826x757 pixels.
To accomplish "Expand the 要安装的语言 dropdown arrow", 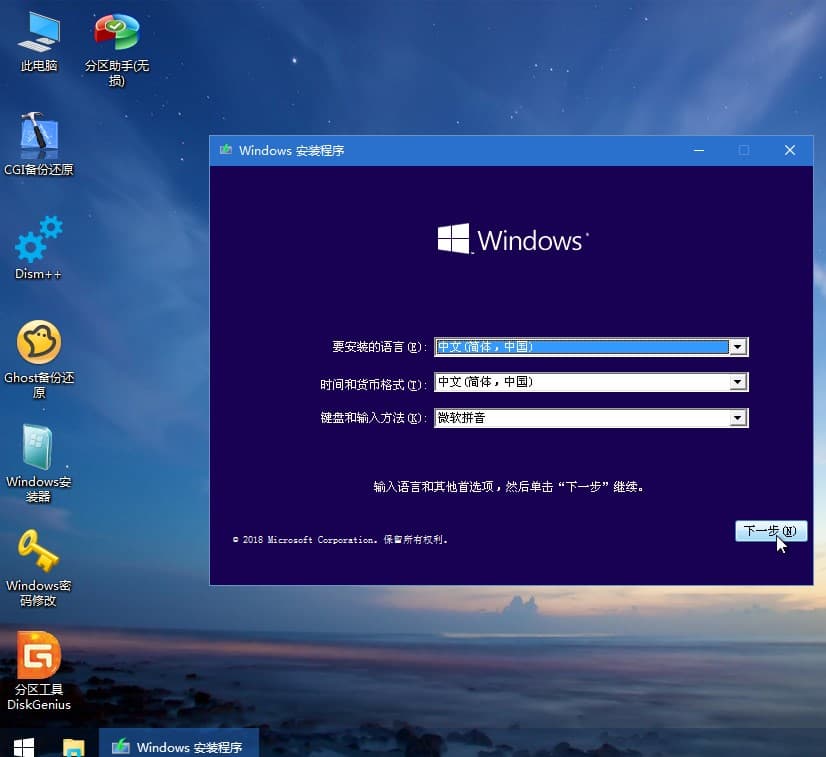I will click(x=738, y=347).
